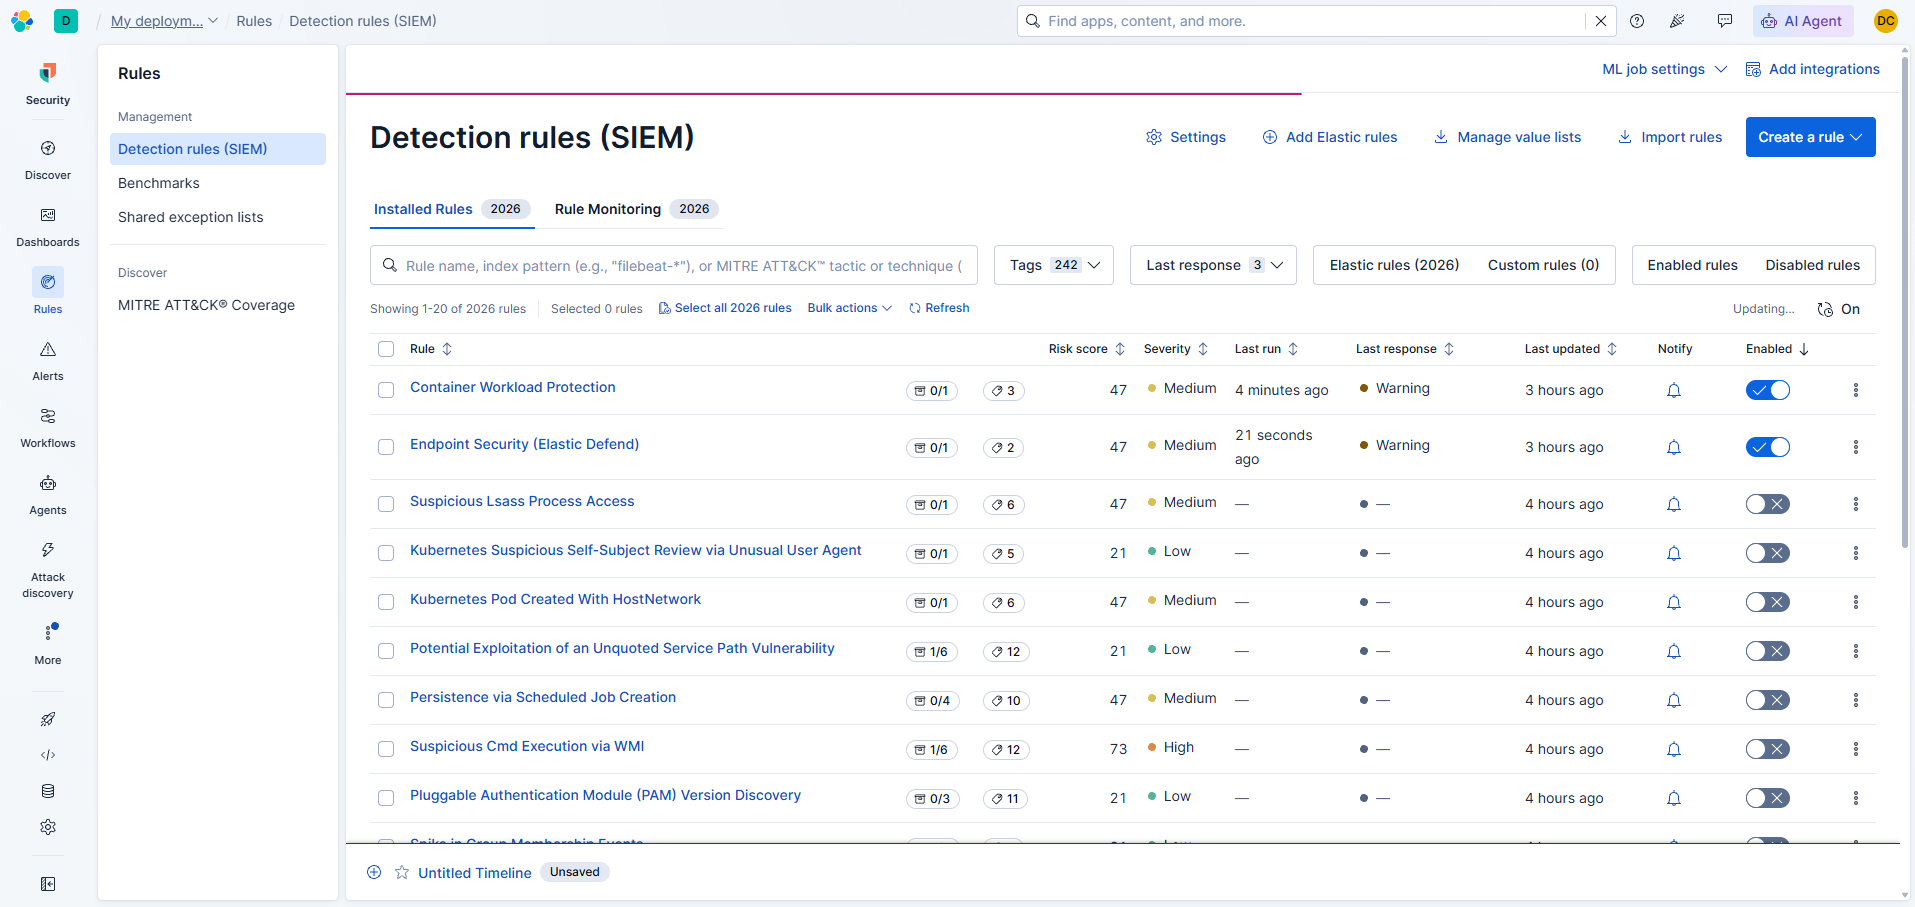1915x907 pixels.
Task: Open MITRE ATT&CK Coverage page
Action: pyautogui.click(x=206, y=305)
